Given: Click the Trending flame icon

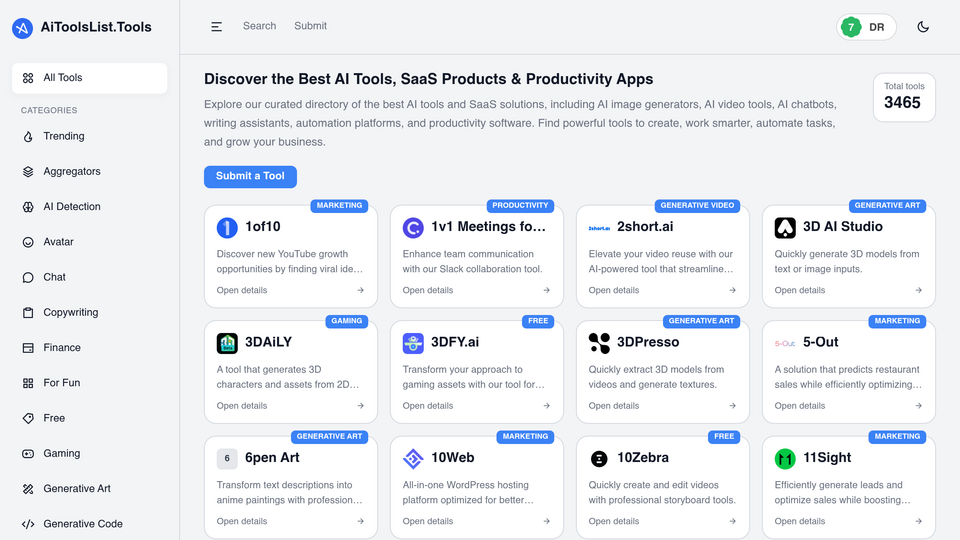Looking at the screenshot, I should pos(28,137).
